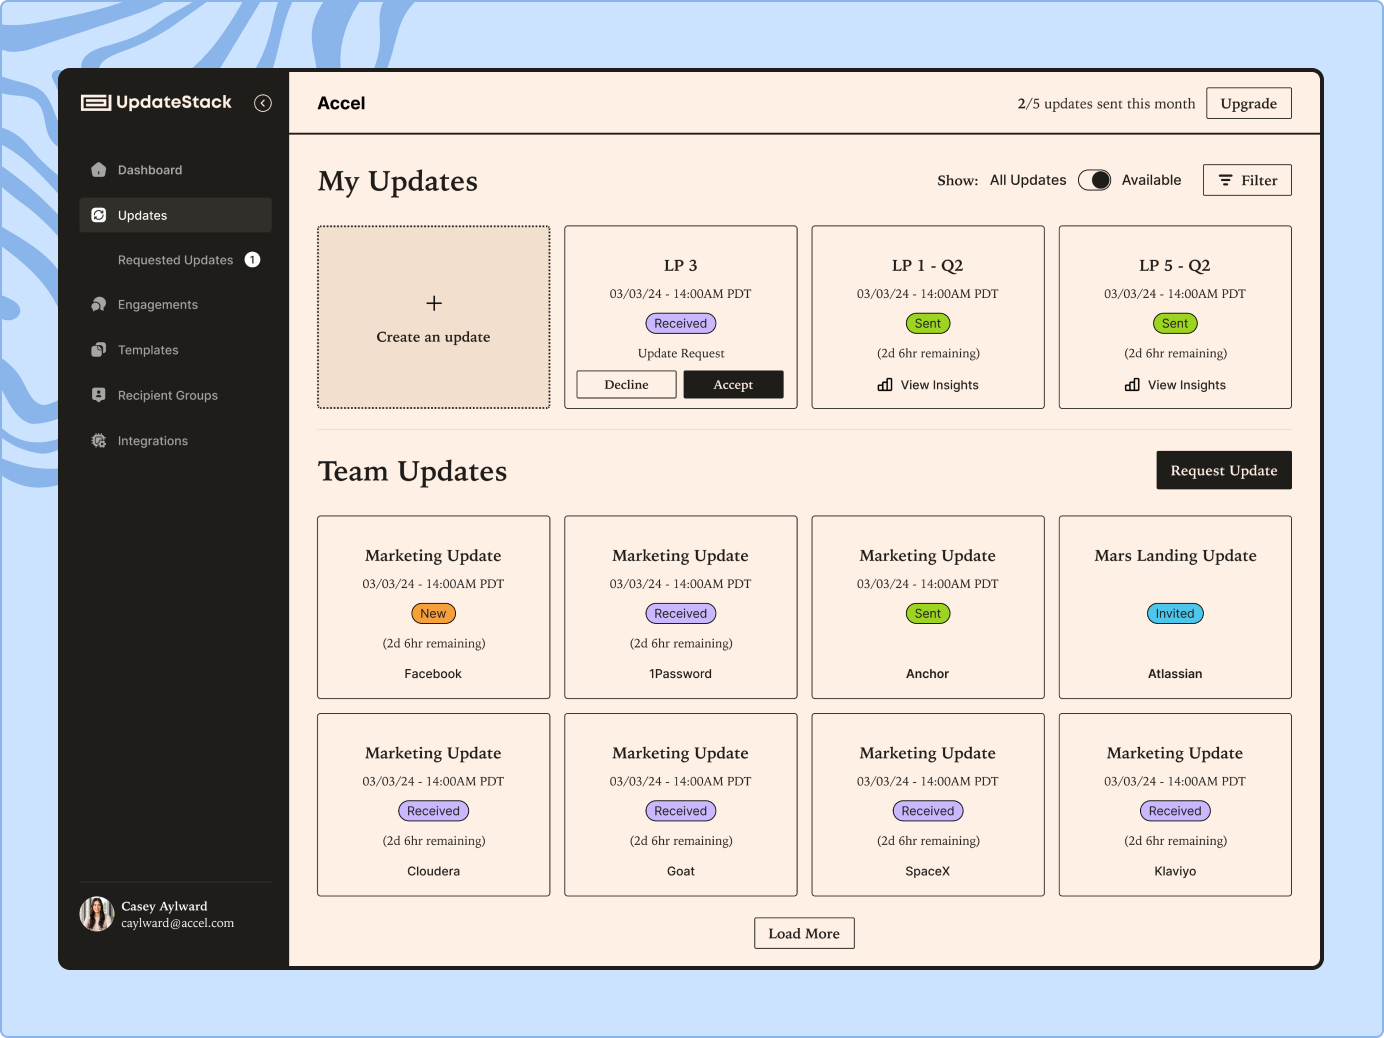Click the caylward@accel.com email
This screenshot has width=1384, height=1038.
(178, 923)
